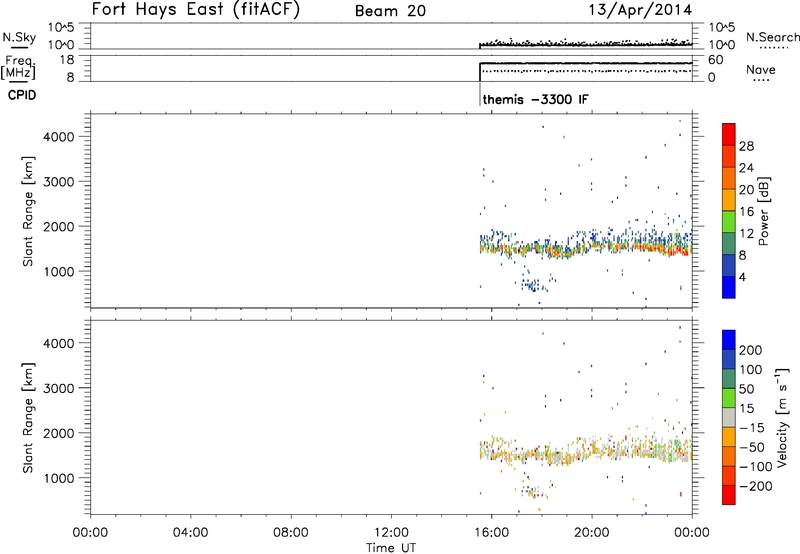Click the "Time UT" axis title
Image resolution: width=800 pixels, height=554 pixels.
[x=391, y=547]
